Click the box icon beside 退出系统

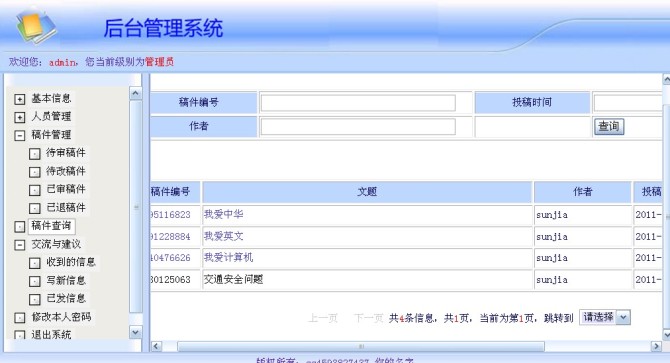coord(20,335)
